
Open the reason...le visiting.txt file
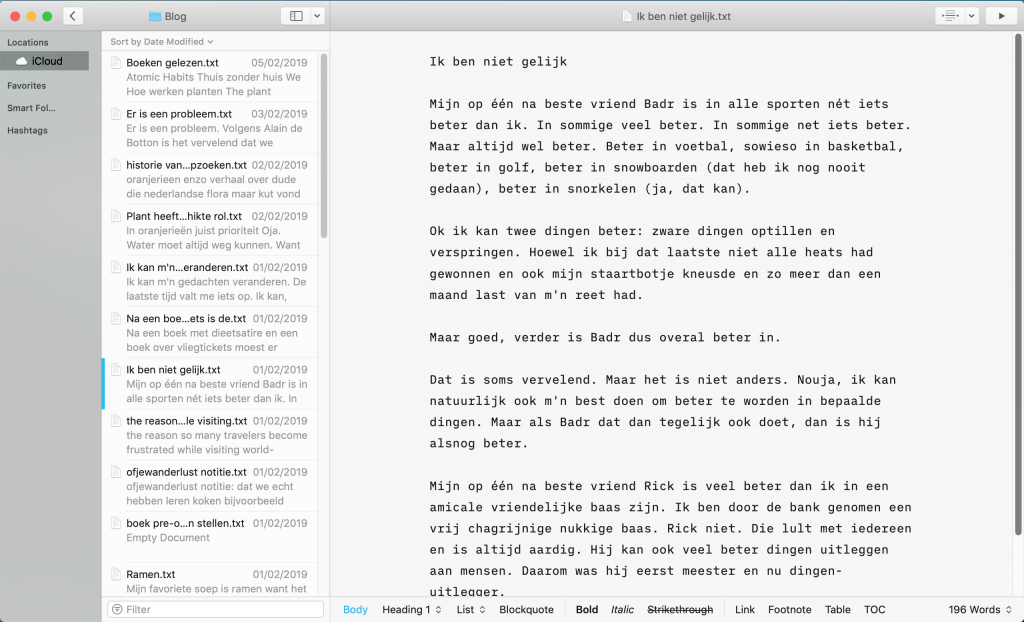tap(210, 434)
